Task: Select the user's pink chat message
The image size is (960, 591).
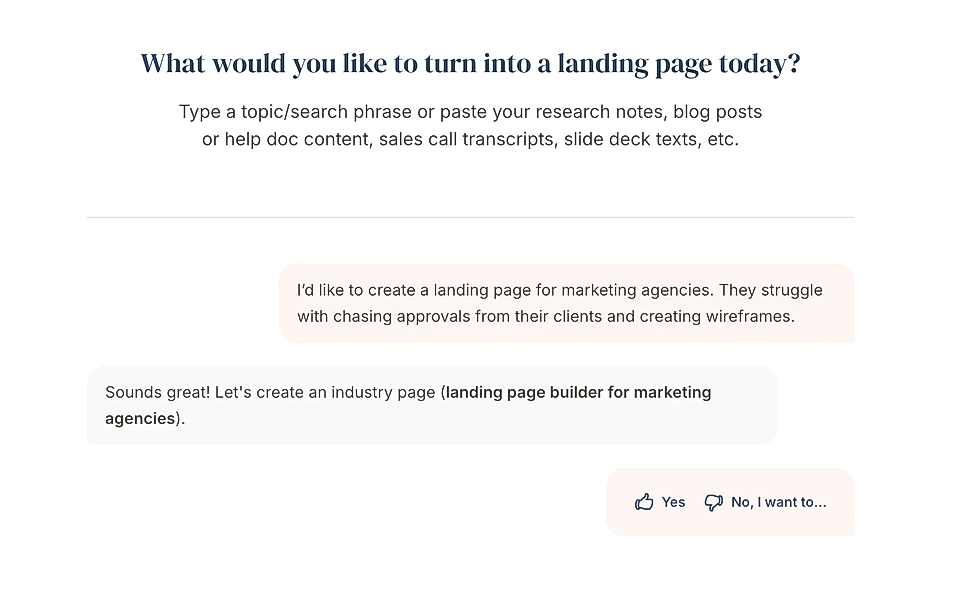Action: (x=567, y=303)
